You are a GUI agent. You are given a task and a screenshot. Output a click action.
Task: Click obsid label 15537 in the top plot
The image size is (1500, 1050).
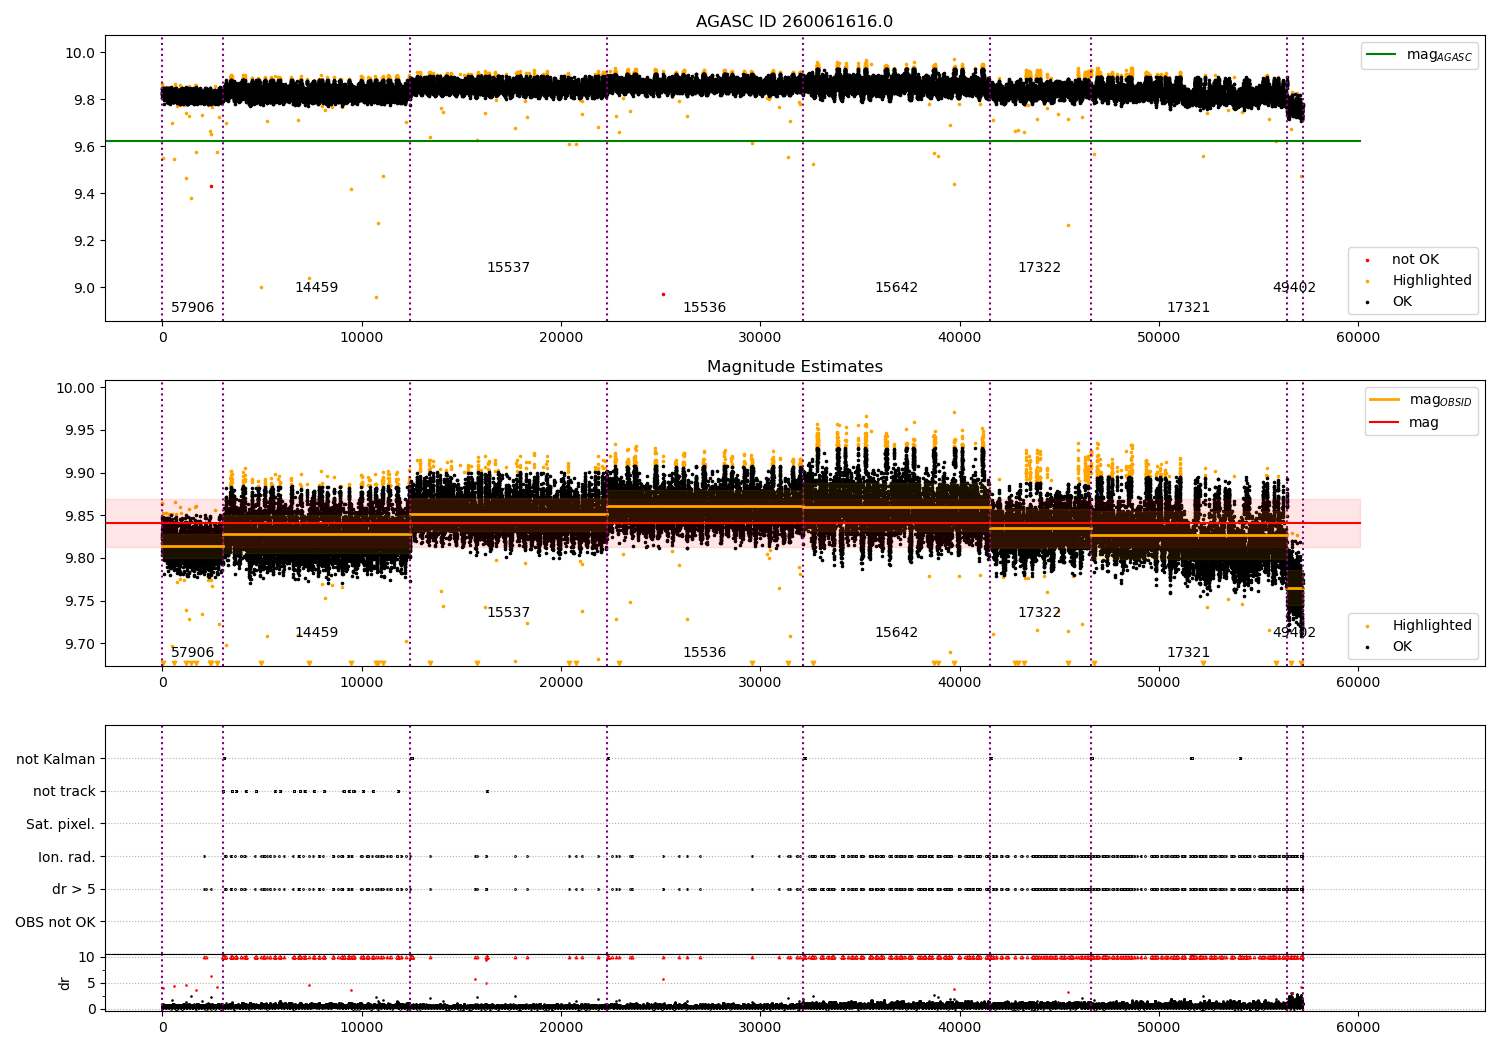pos(508,268)
